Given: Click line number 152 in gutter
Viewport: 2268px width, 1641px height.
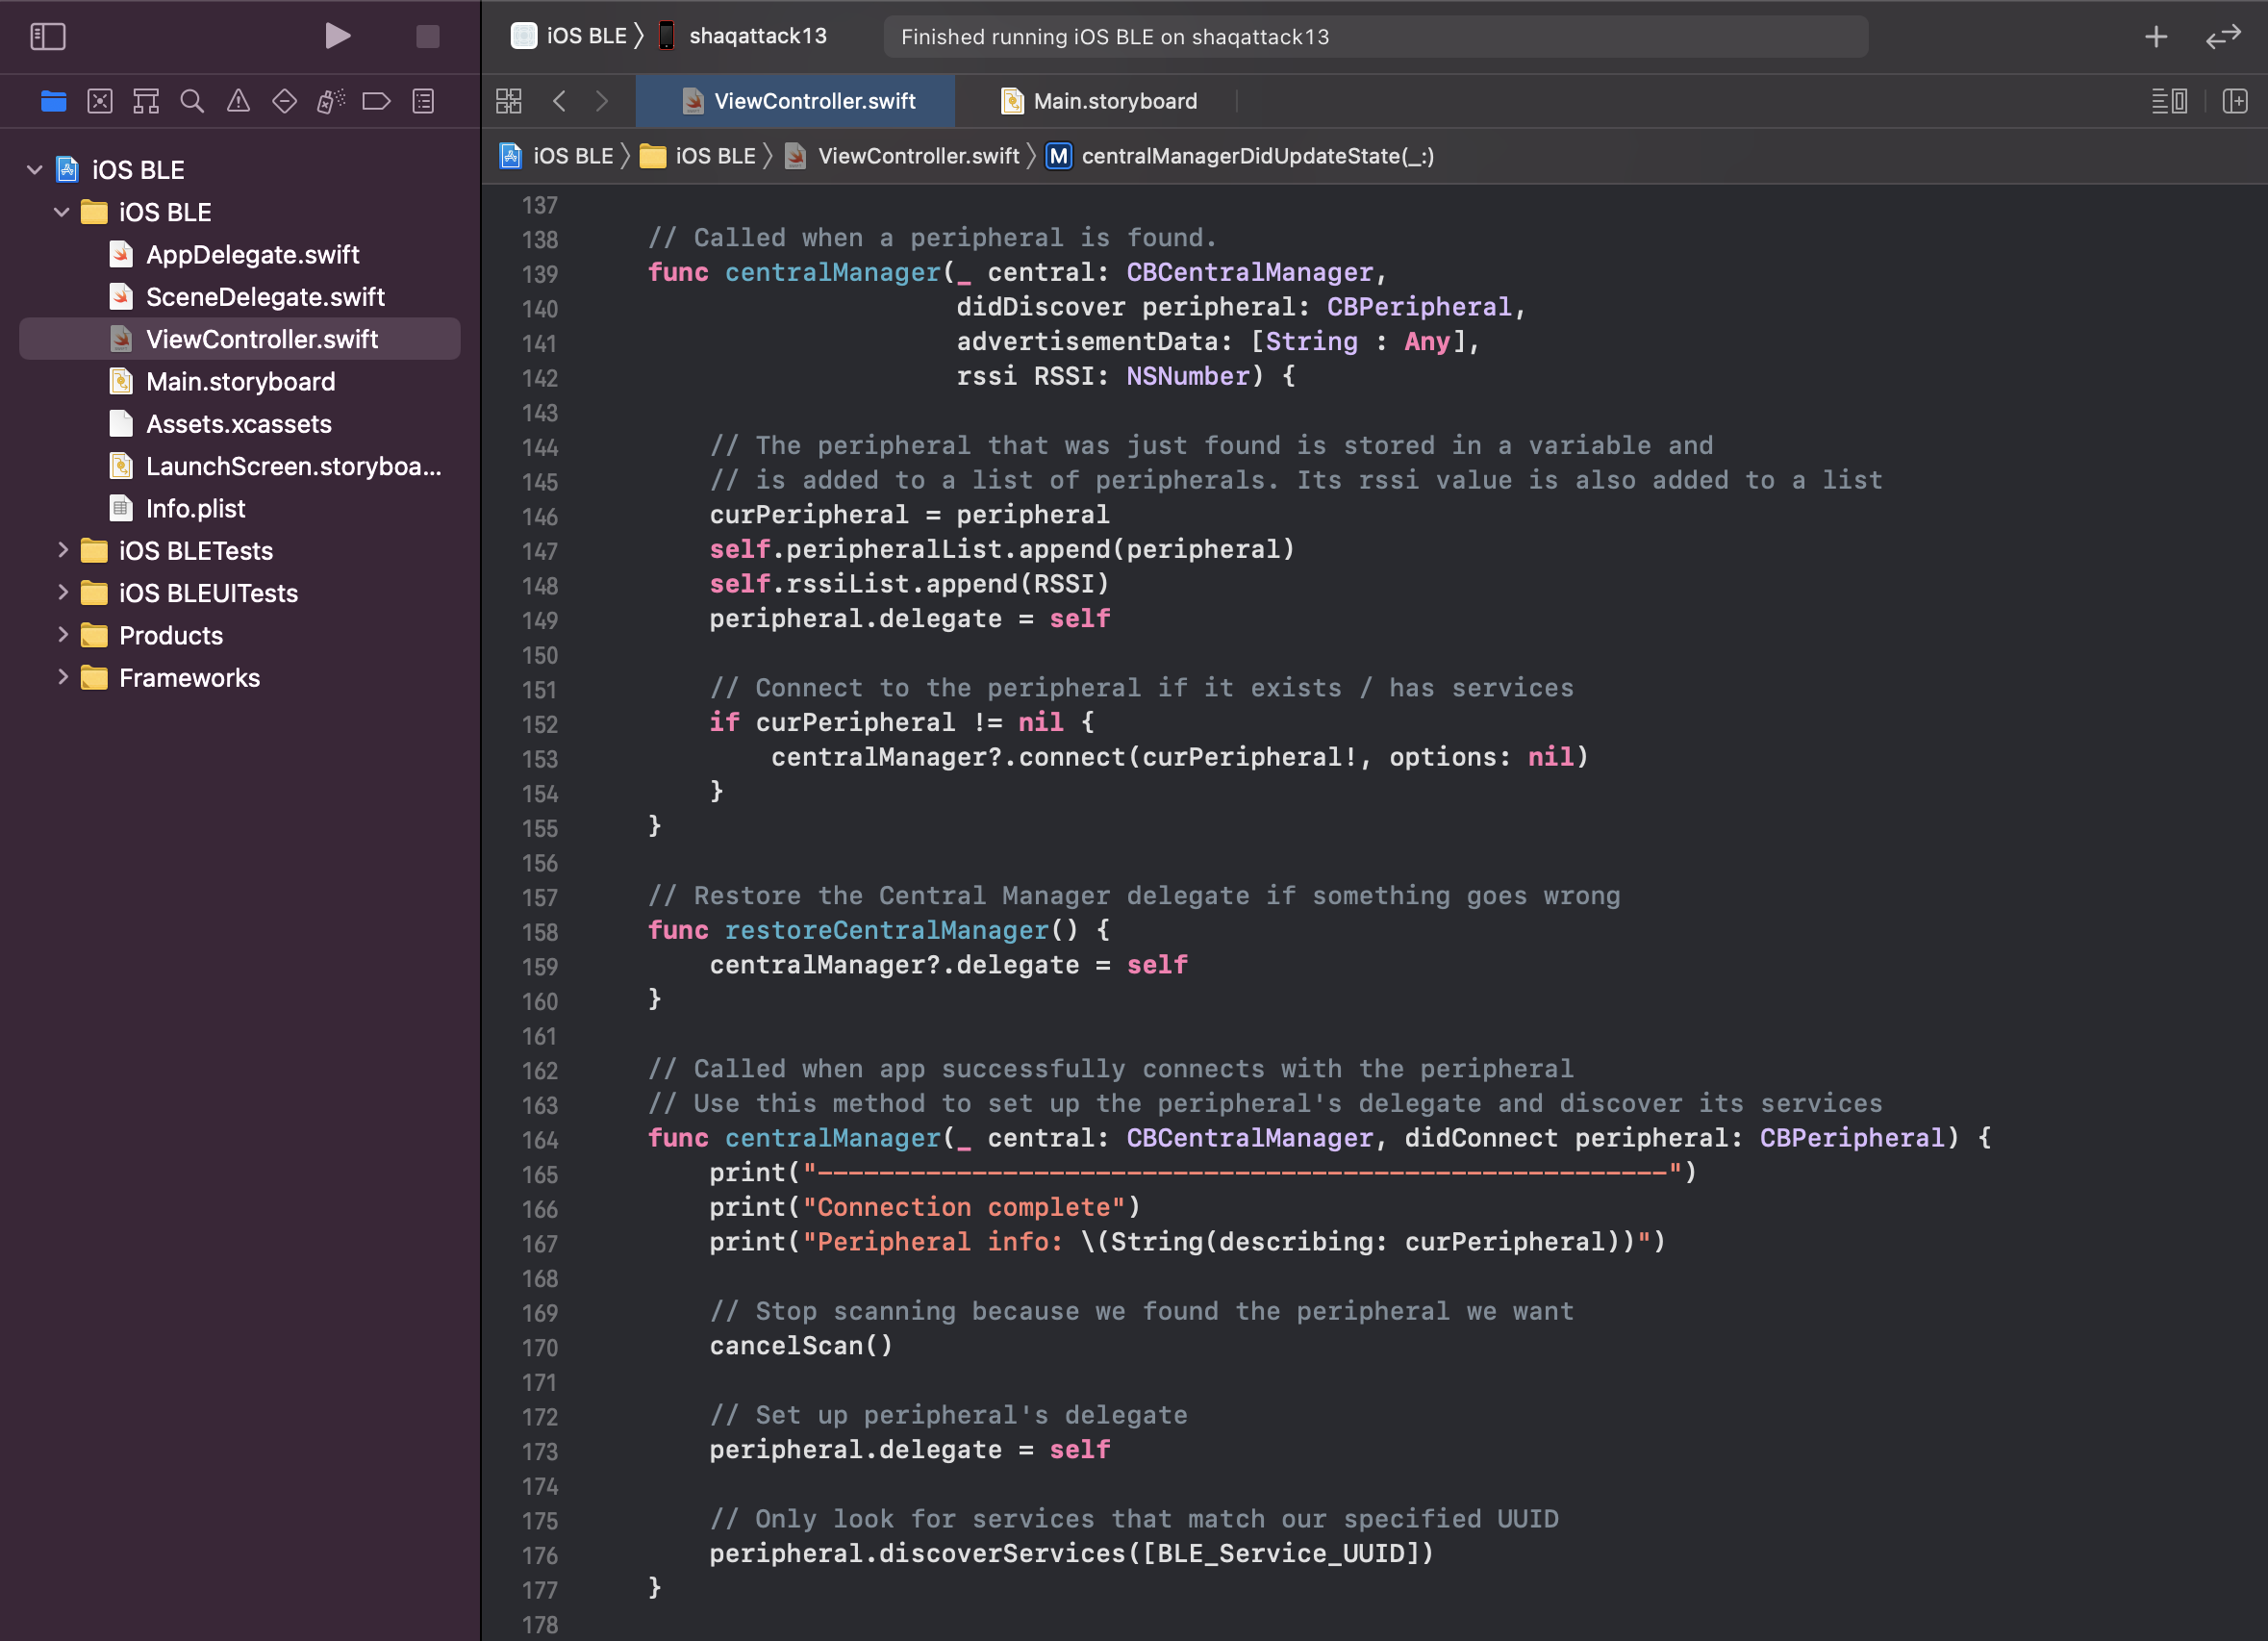Looking at the screenshot, I should [x=540, y=724].
